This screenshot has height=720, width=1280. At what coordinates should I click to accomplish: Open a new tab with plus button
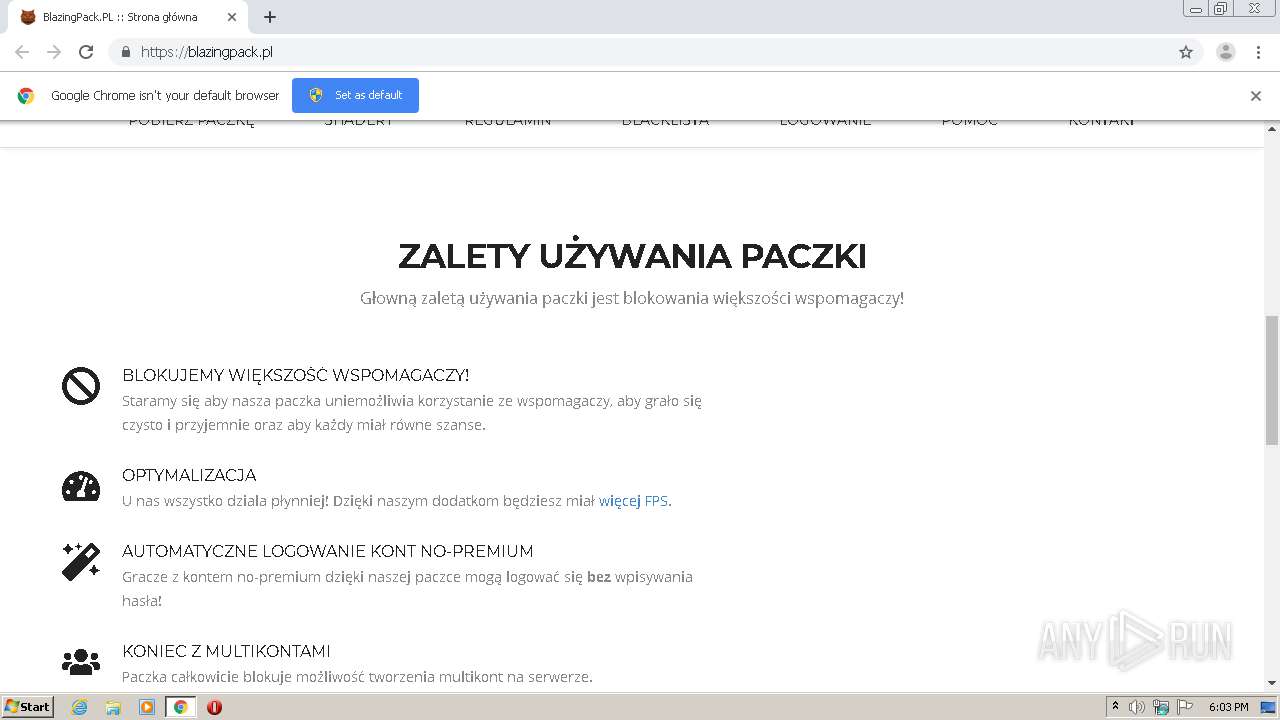point(270,17)
